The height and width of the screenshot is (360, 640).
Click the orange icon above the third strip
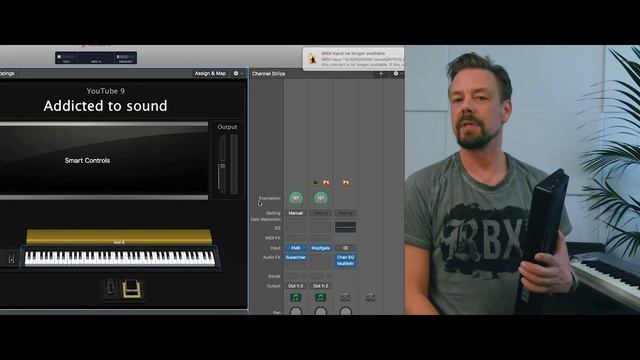(346, 183)
